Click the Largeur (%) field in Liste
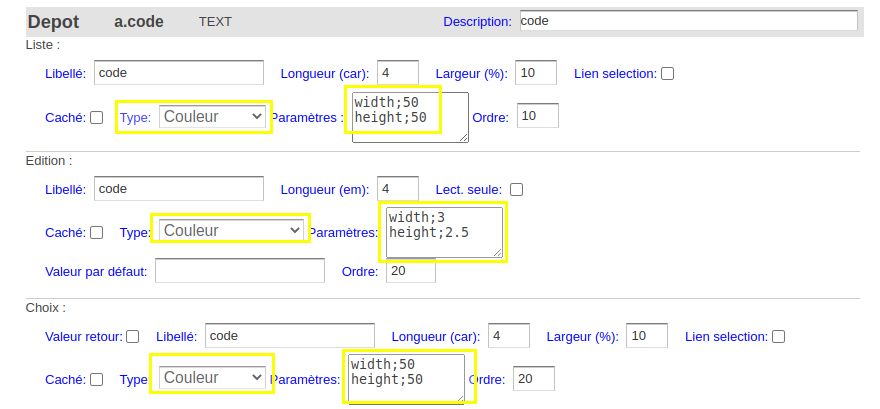Screen dimensions: 880x409 (536, 72)
